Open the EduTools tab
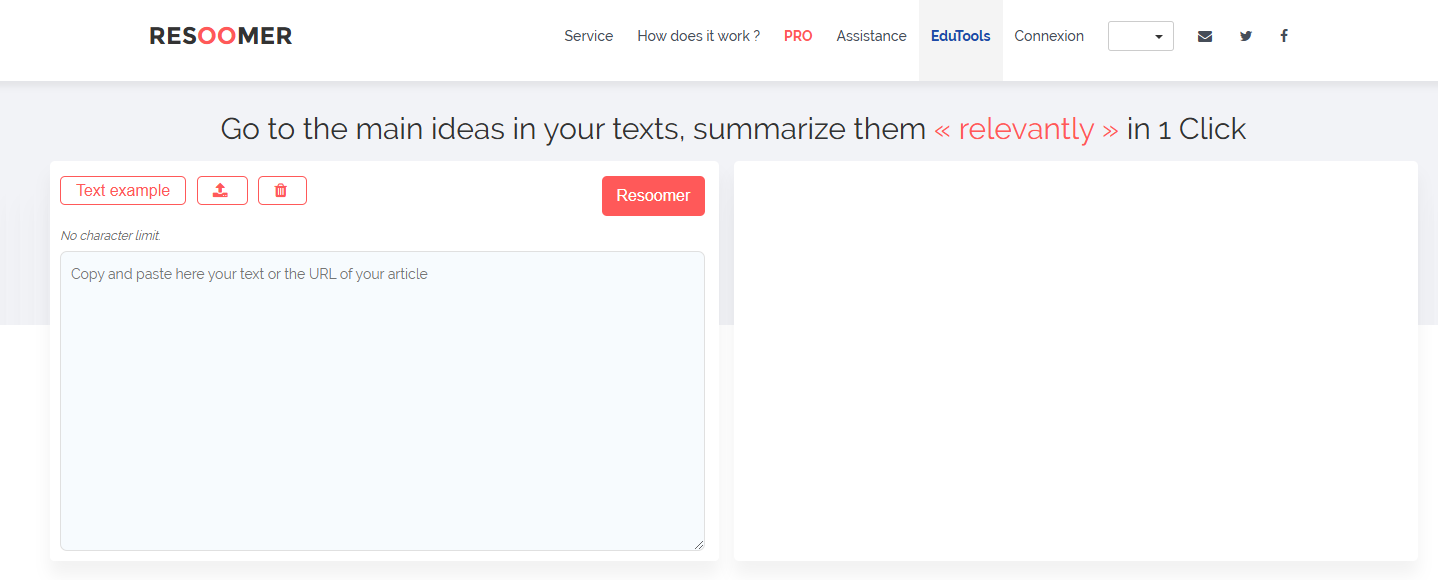Screen dimensions: 1438x580 pos(960,36)
